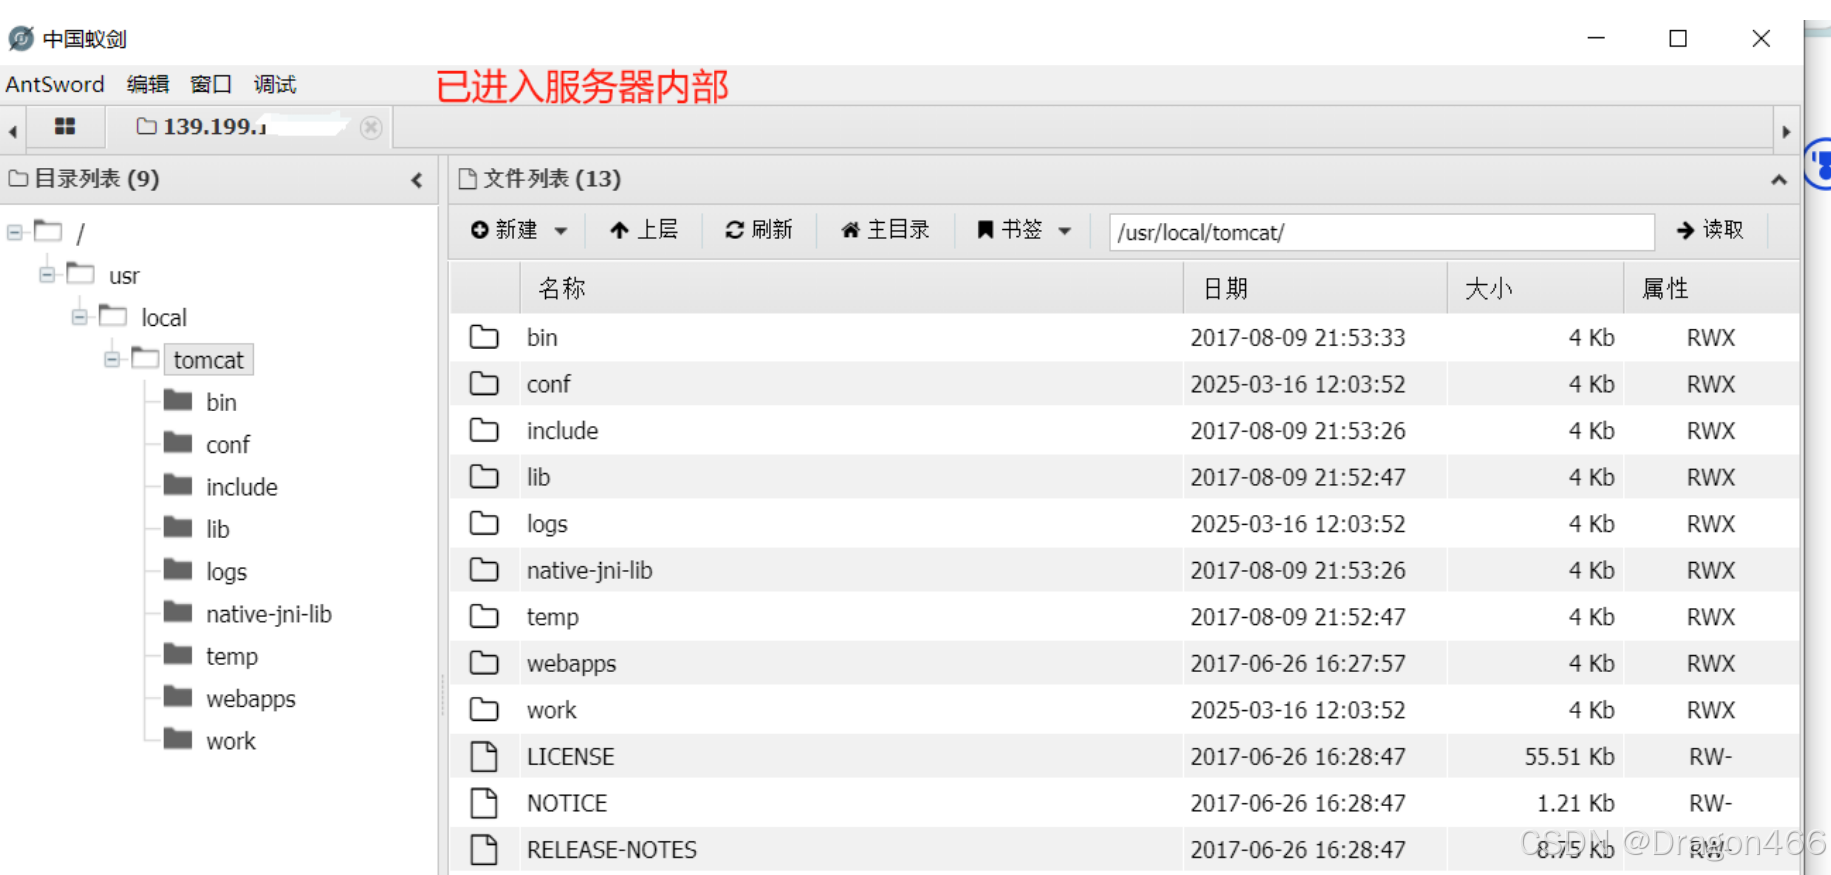This screenshot has height=875, width=1831.
Task: Click the file icon of LICENSE row
Action: click(484, 757)
